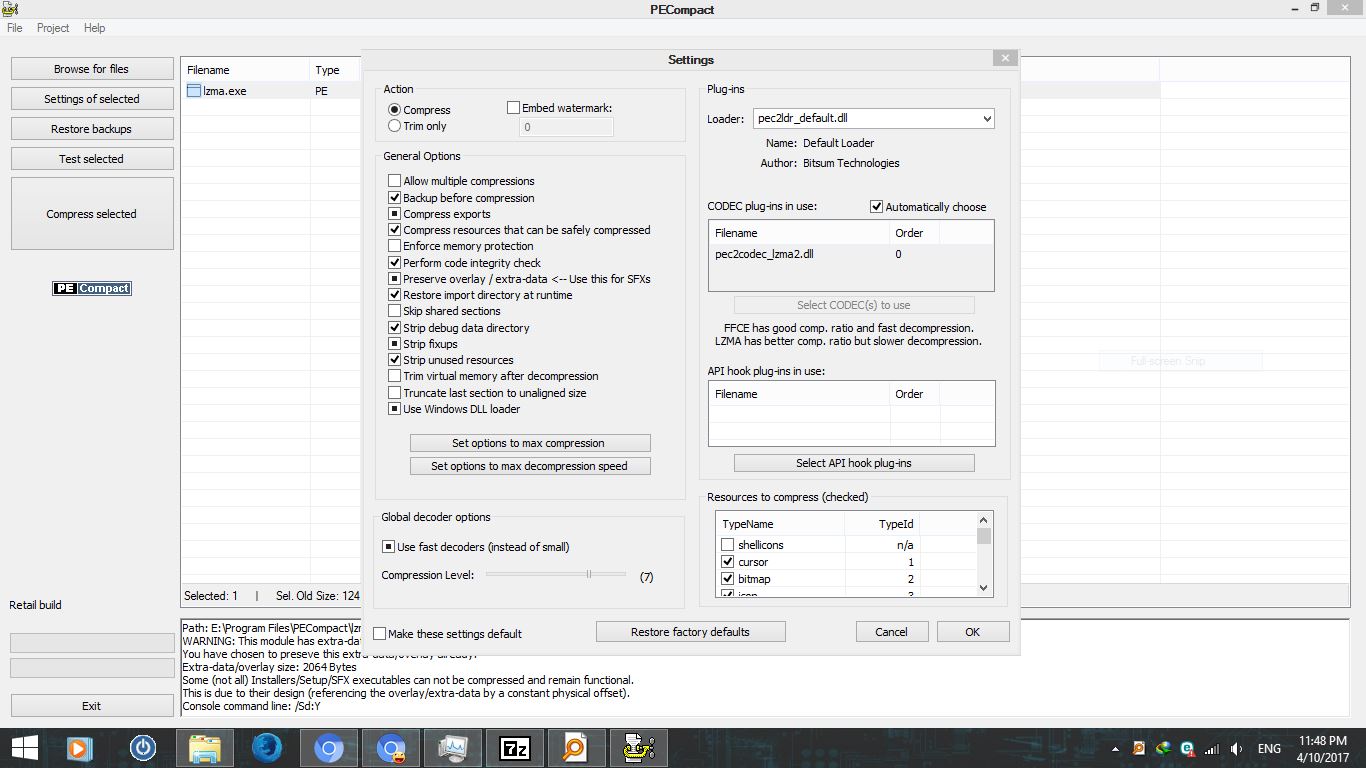The height and width of the screenshot is (768, 1366).
Task: Uncheck Automatically choose CODEC
Action: pyautogui.click(x=876, y=207)
